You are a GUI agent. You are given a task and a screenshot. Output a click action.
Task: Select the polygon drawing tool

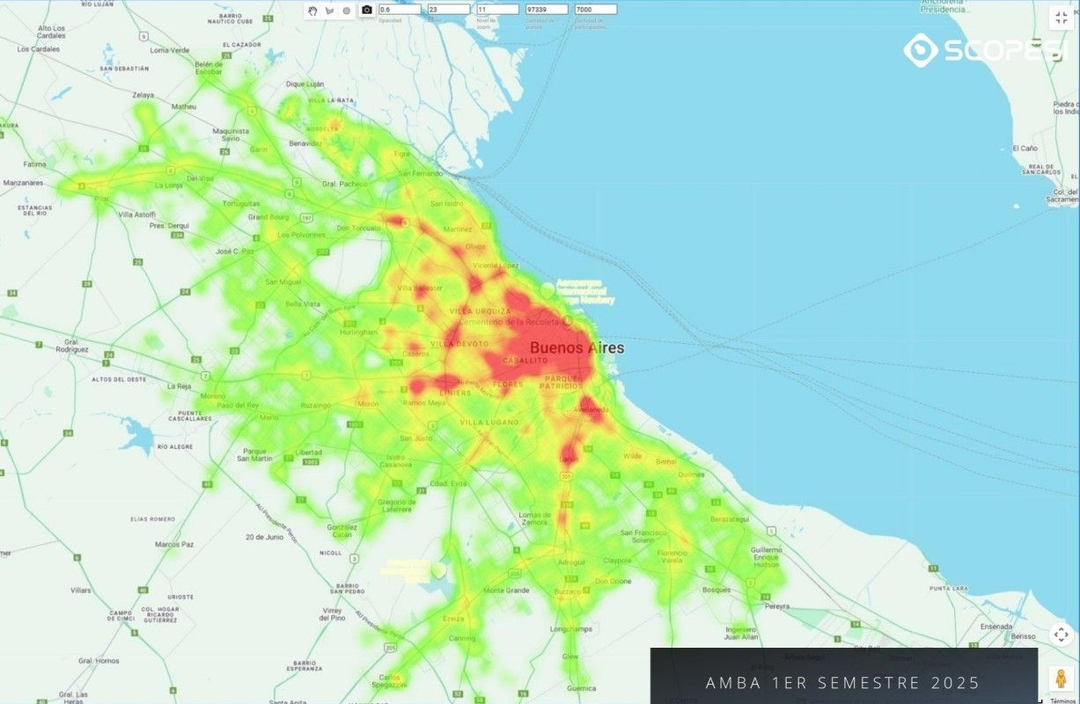click(x=329, y=9)
